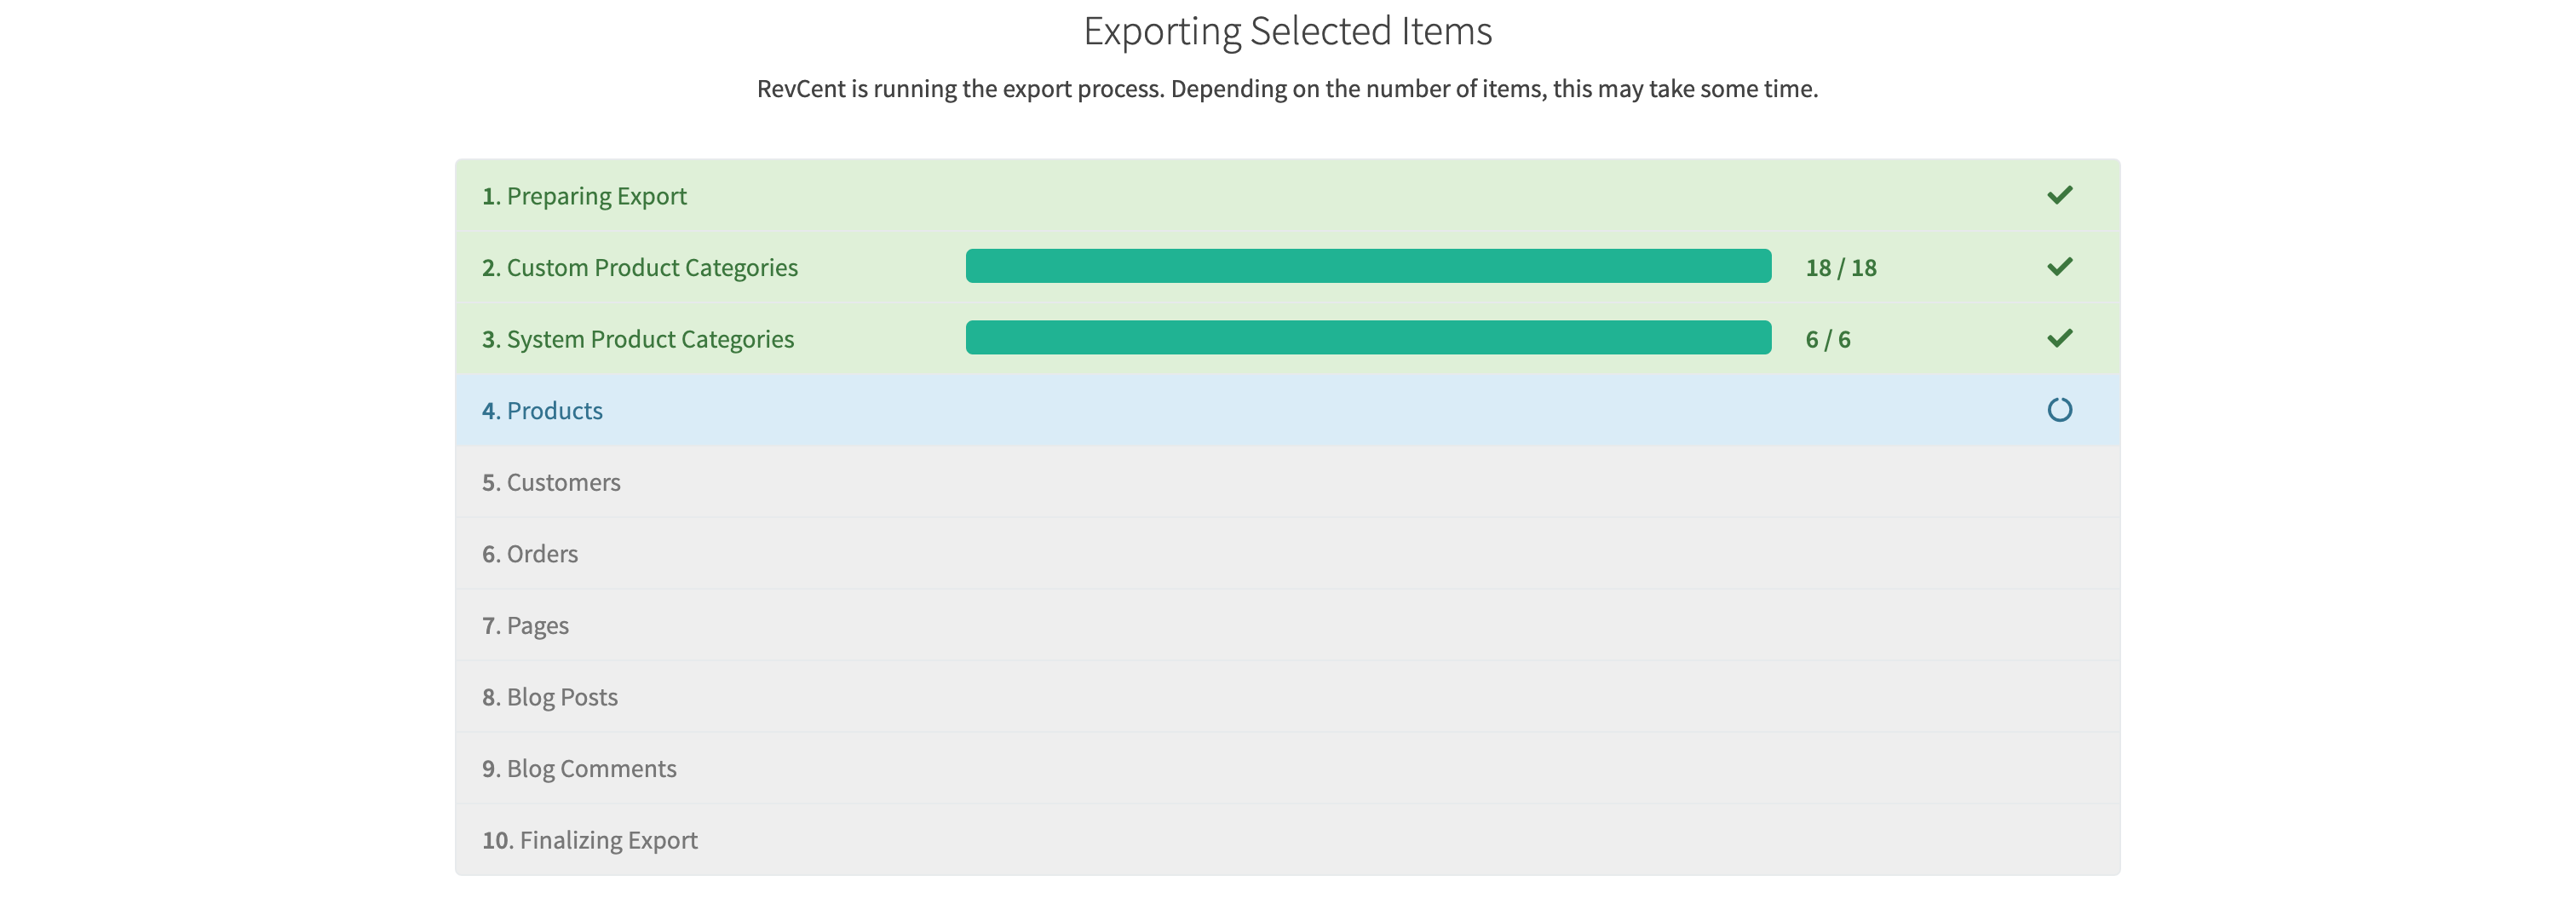Viewport: 2576px width, 910px height.
Task: Click the Preparing Export checkmark icon
Action: [x=2059, y=195]
